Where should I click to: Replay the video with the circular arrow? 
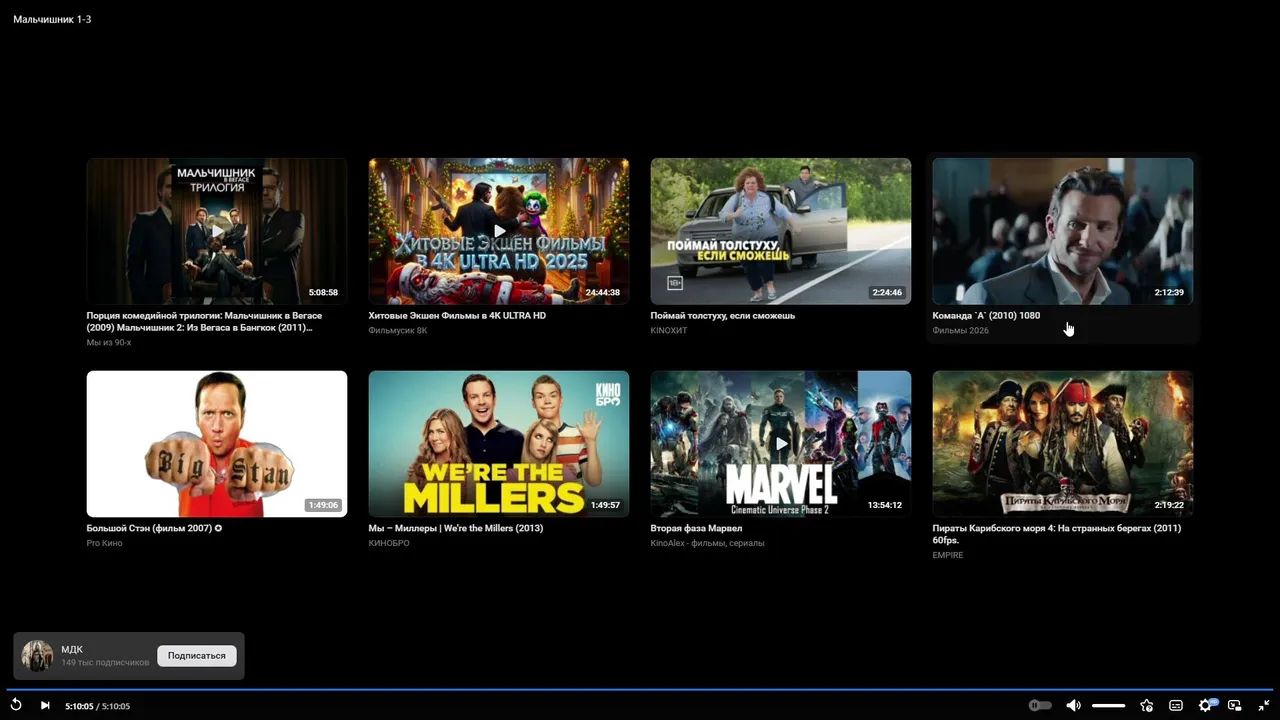[16, 705]
